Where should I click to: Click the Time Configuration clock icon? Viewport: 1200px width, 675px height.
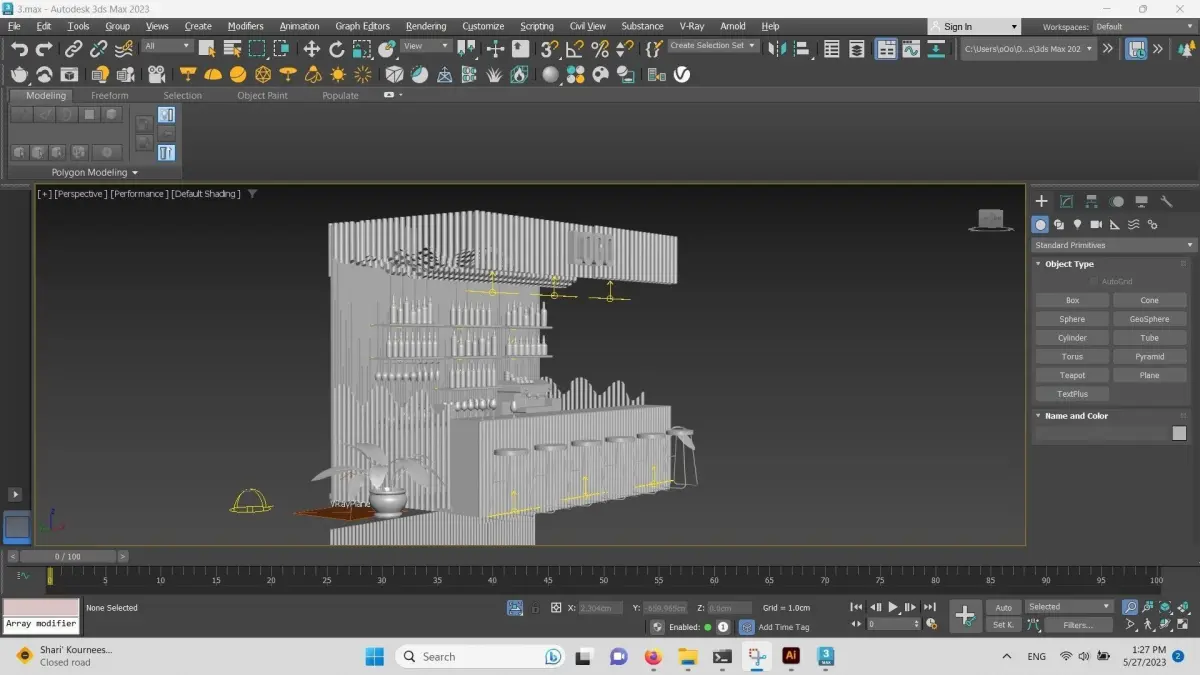pyautogui.click(x=932, y=623)
